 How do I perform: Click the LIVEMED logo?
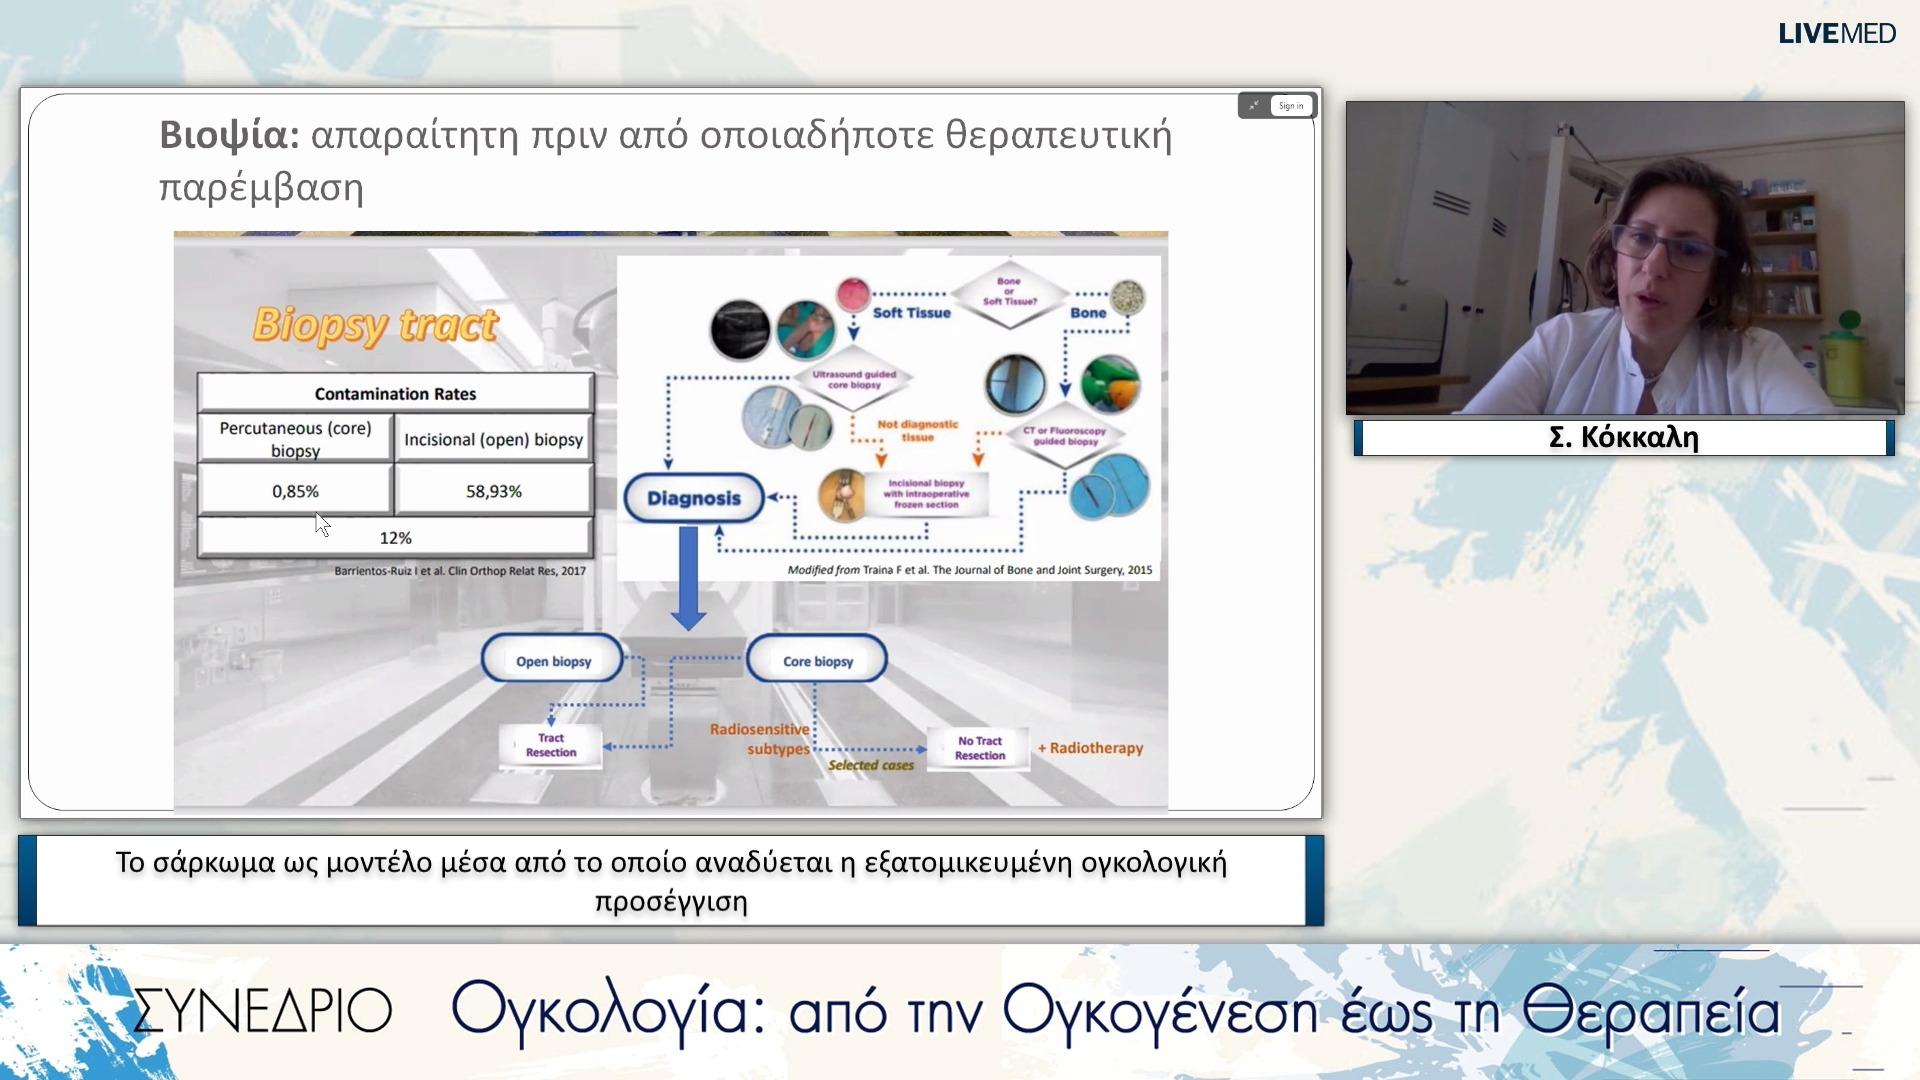(x=1837, y=33)
